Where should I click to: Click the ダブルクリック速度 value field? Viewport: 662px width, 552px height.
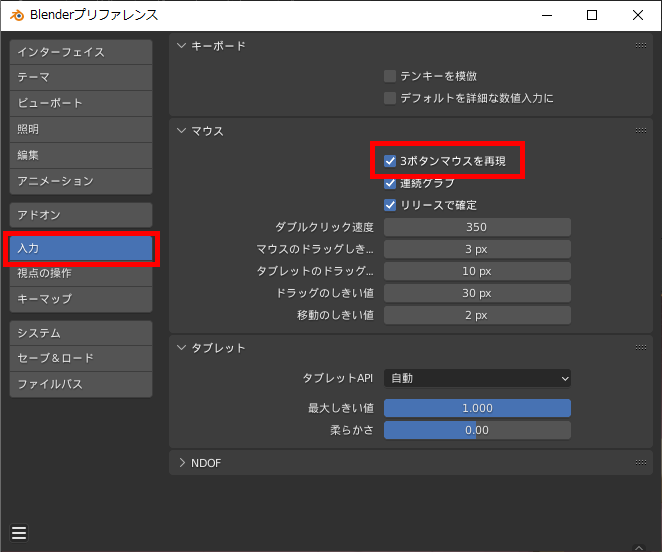click(x=477, y=227)
